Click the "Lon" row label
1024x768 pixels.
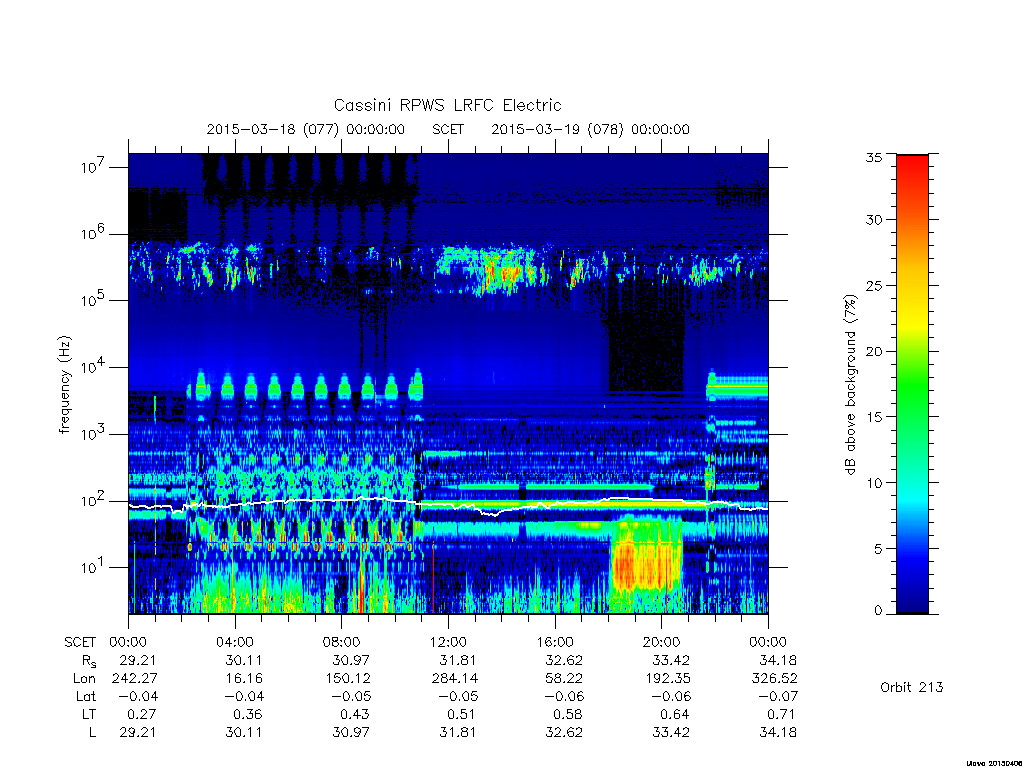(x=84, y=679)
